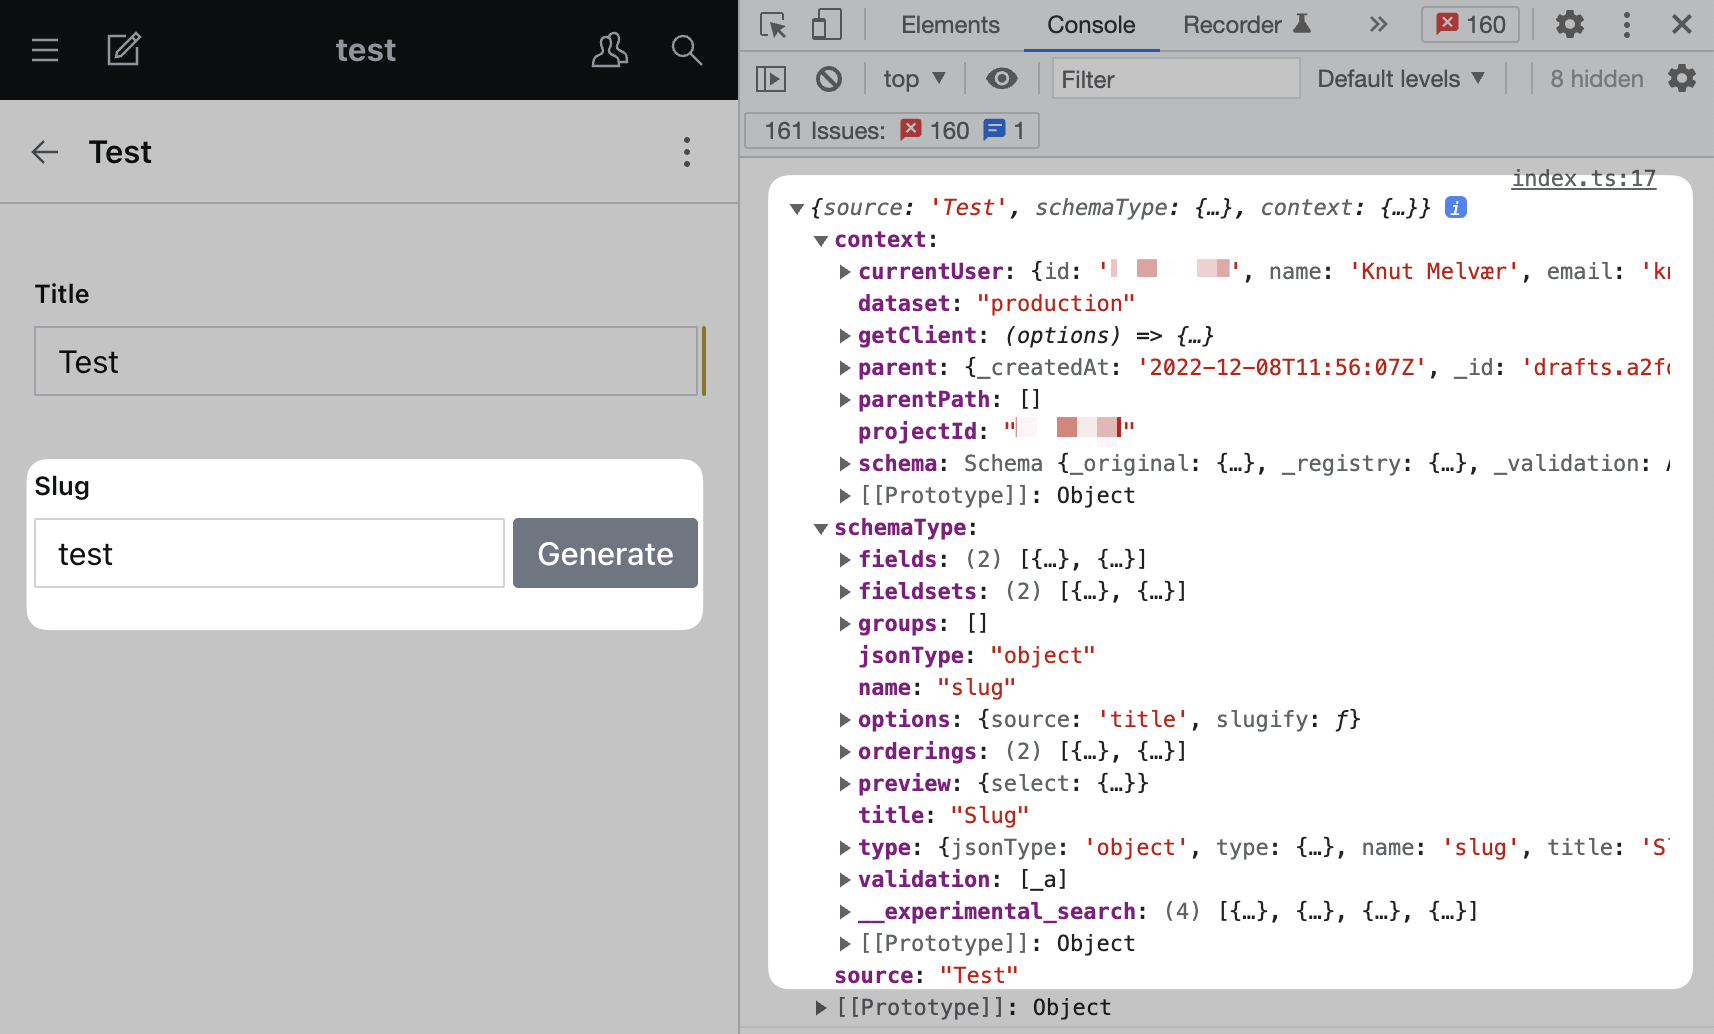
Task: Open the users presence icon
Action: tap(609, 50)
